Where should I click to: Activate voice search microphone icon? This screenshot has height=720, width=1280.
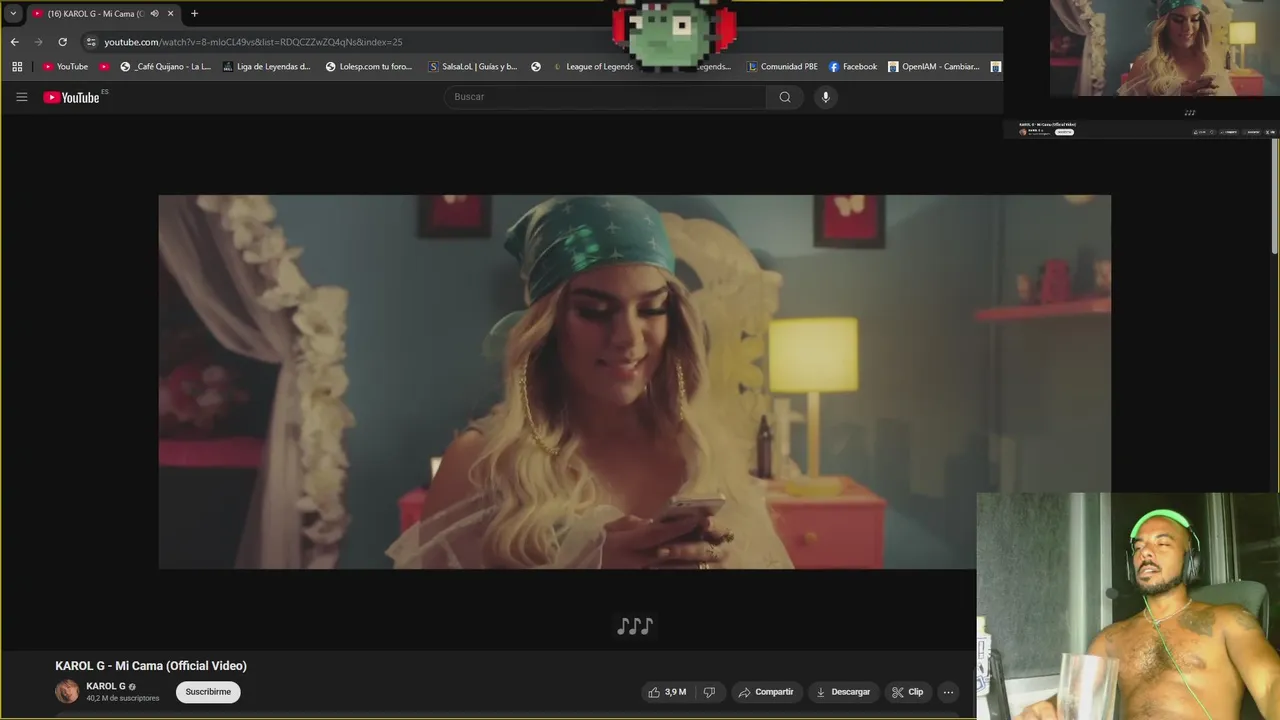click(x=825, y=97)
